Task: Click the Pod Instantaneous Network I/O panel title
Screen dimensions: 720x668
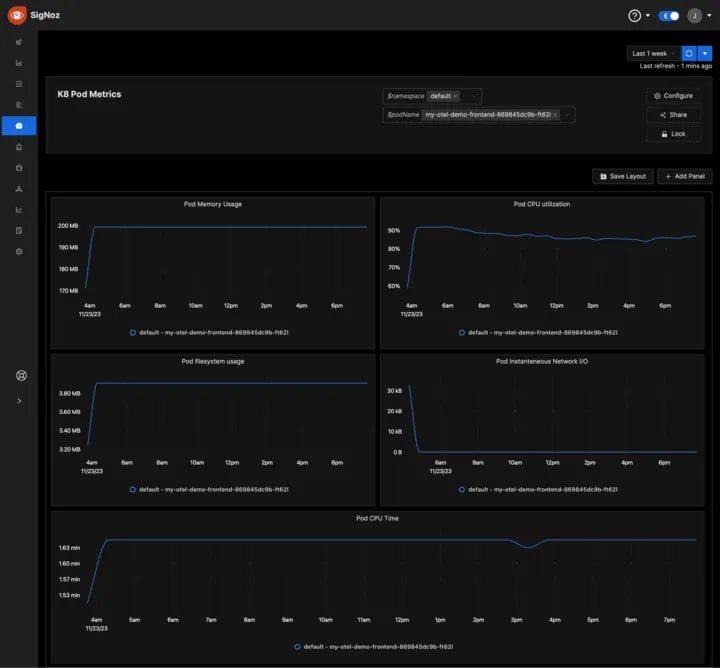Action: 542,361
